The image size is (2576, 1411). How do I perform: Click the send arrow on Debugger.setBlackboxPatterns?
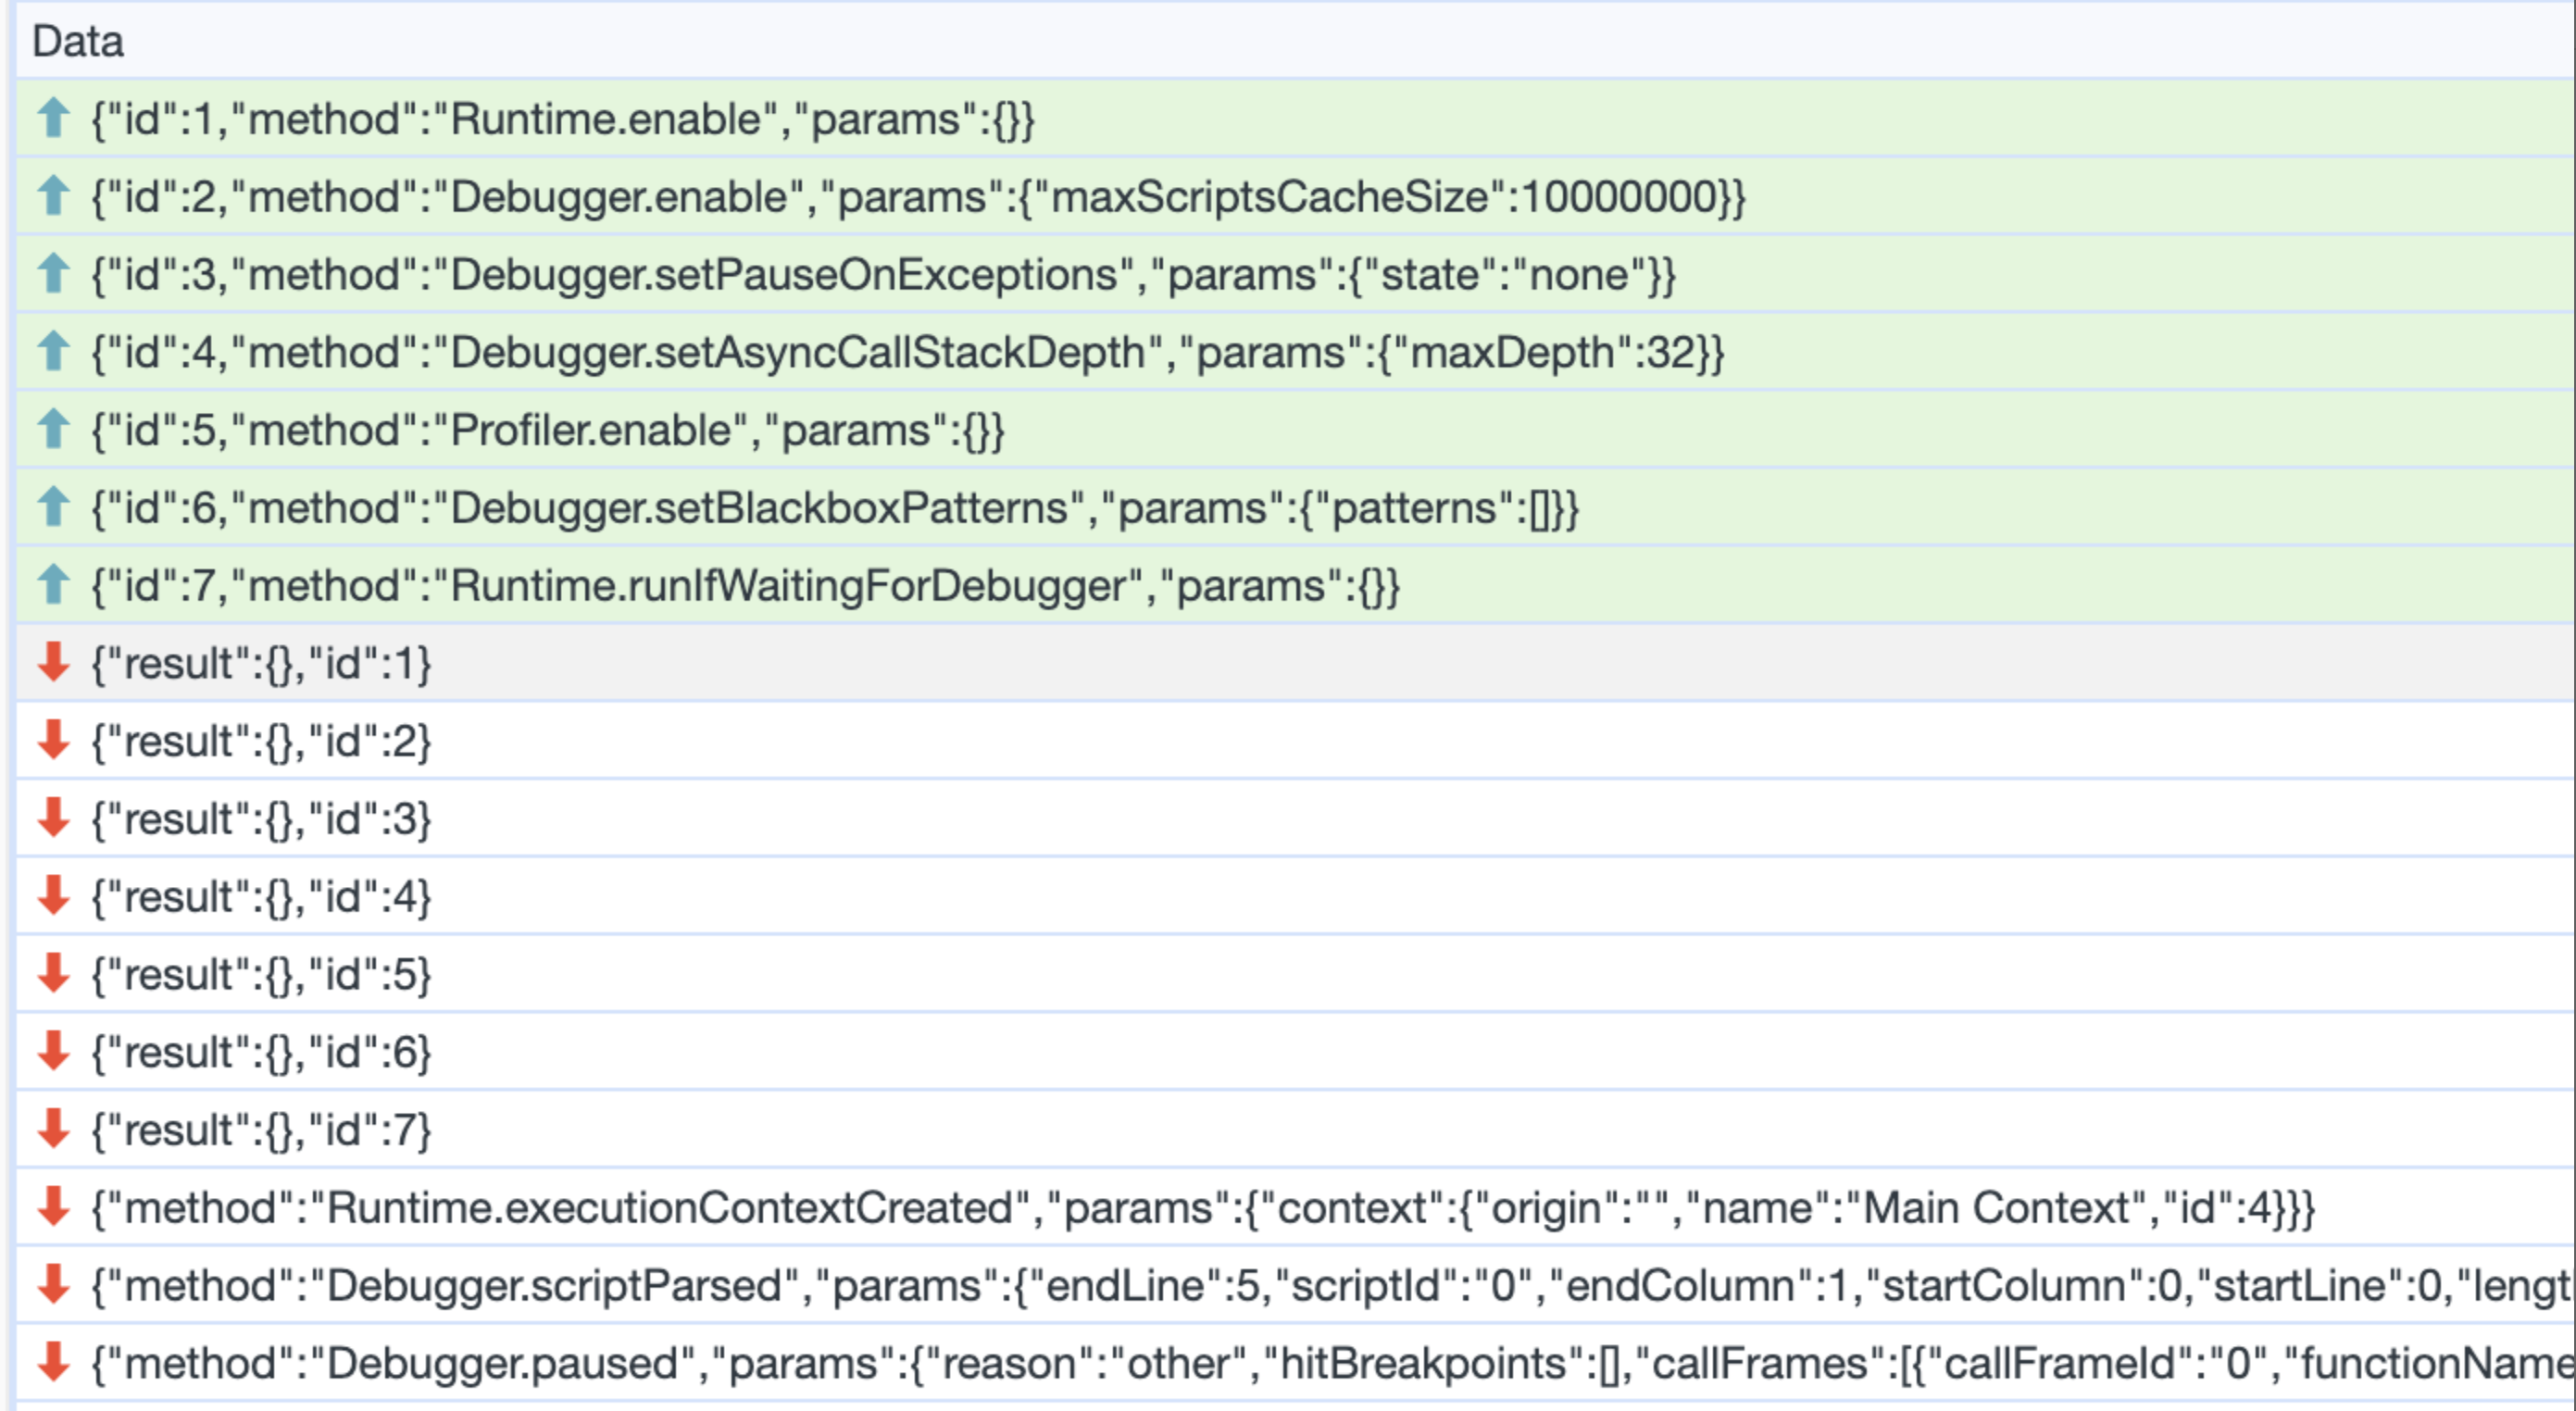click(x=52, y=508)
